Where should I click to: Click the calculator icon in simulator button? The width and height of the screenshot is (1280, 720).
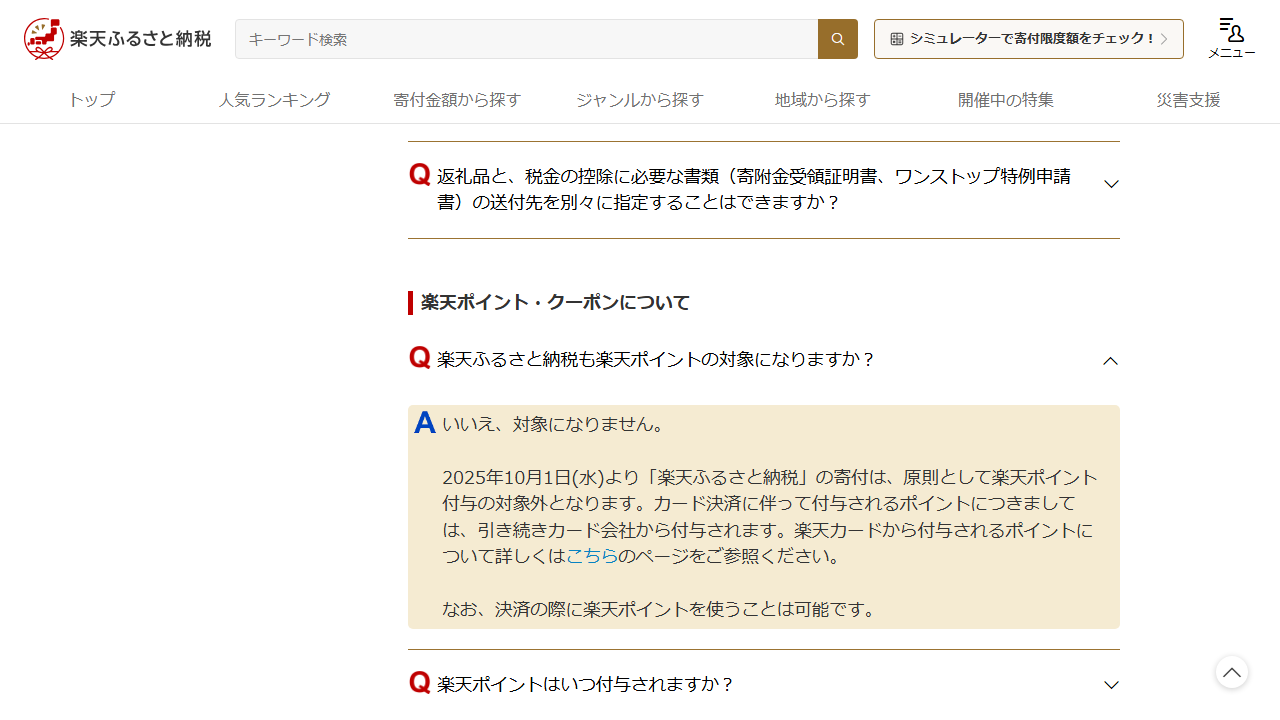(x=897, y=39)
